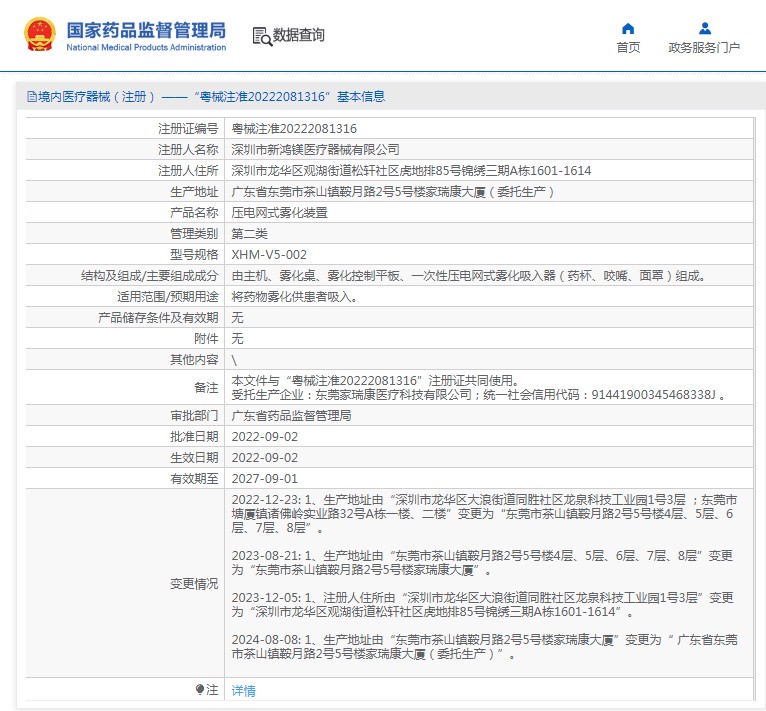The width and height of the screenshot is (766, 711).
Task: Select registration number 粤械注准20222081316 value
Action: pos(294,129)
